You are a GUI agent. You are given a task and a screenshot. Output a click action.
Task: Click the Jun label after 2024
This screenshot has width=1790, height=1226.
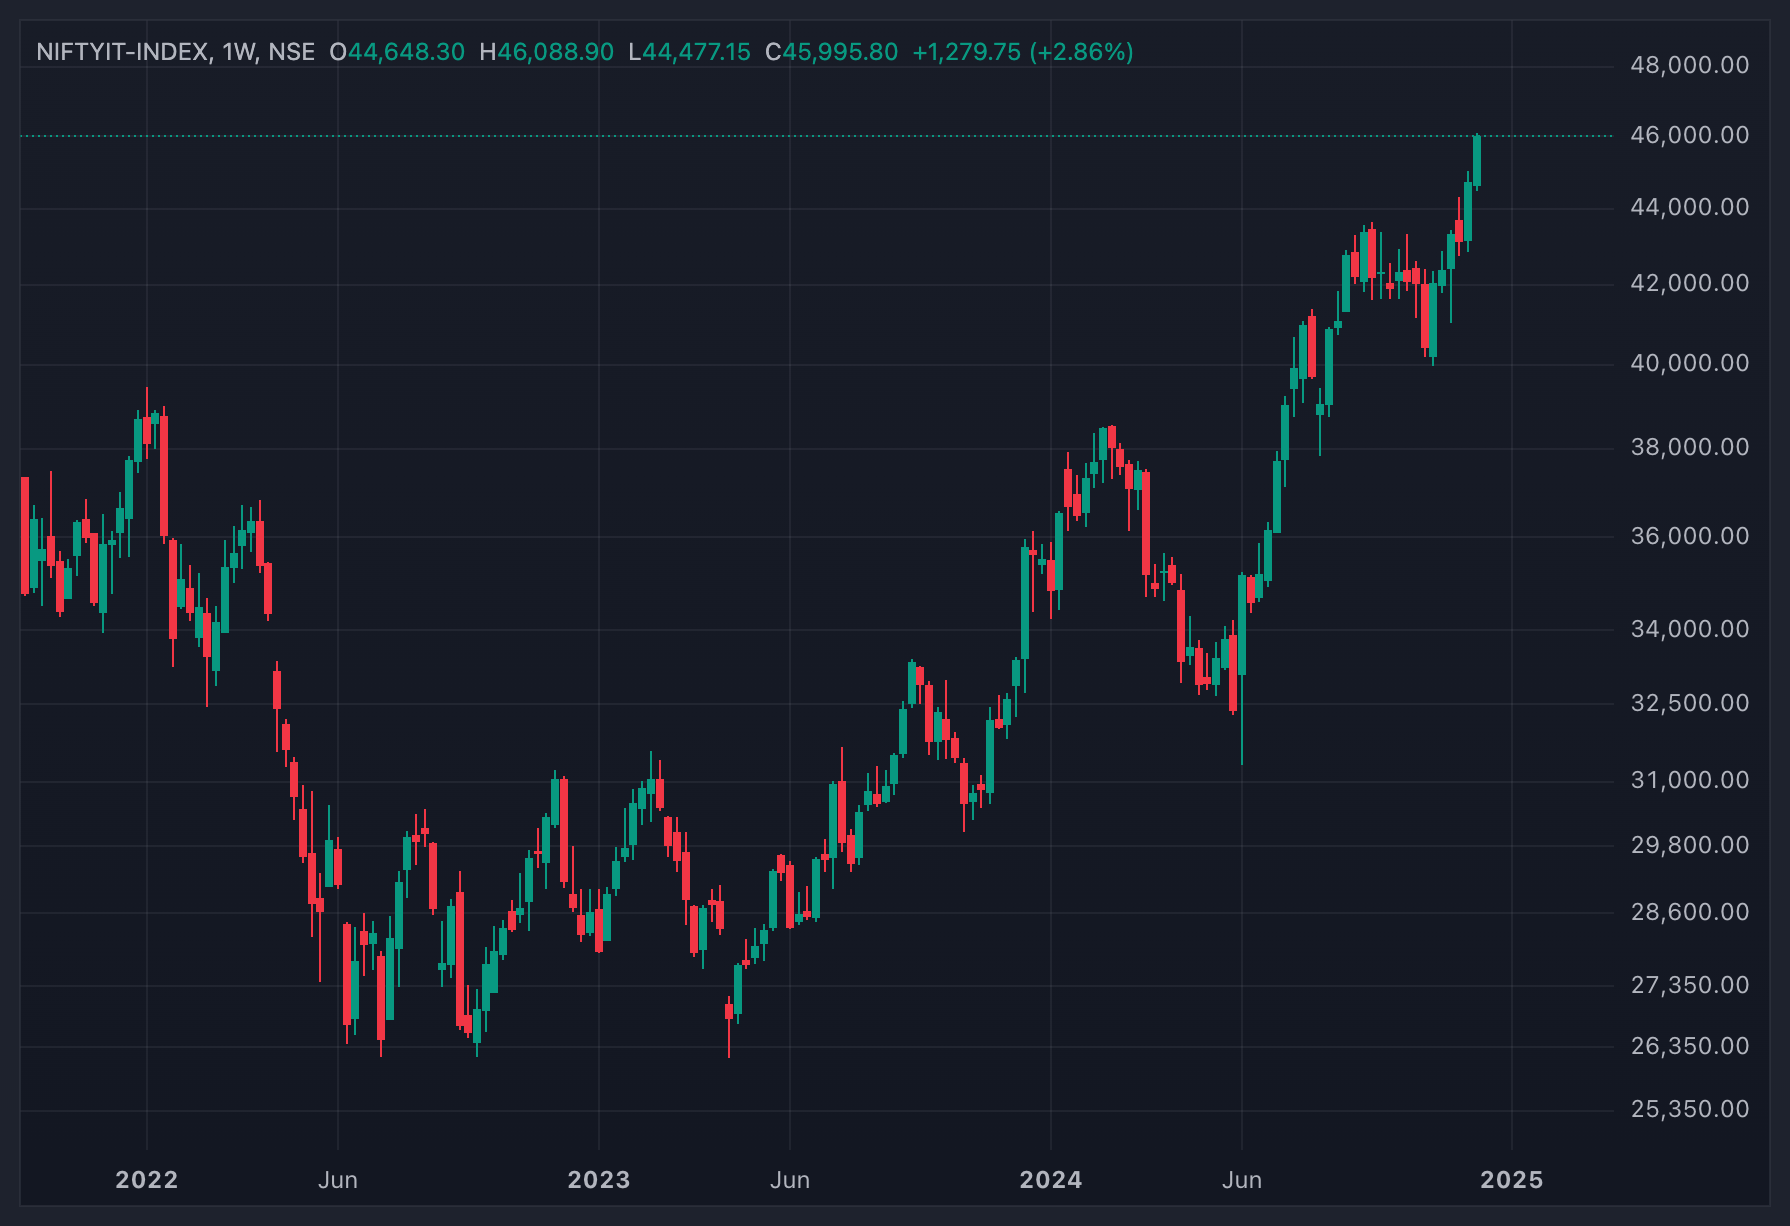[1242, 1180]
